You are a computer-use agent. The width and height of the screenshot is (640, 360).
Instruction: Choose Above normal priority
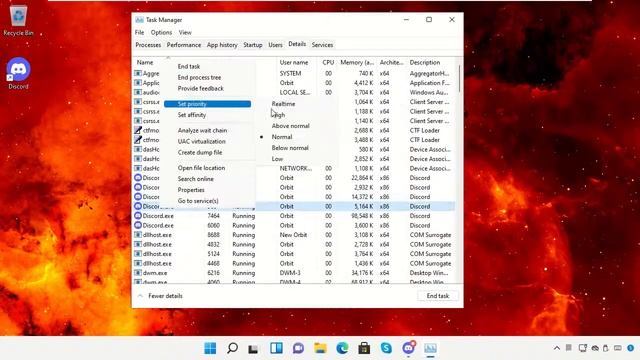click(291, 126)
